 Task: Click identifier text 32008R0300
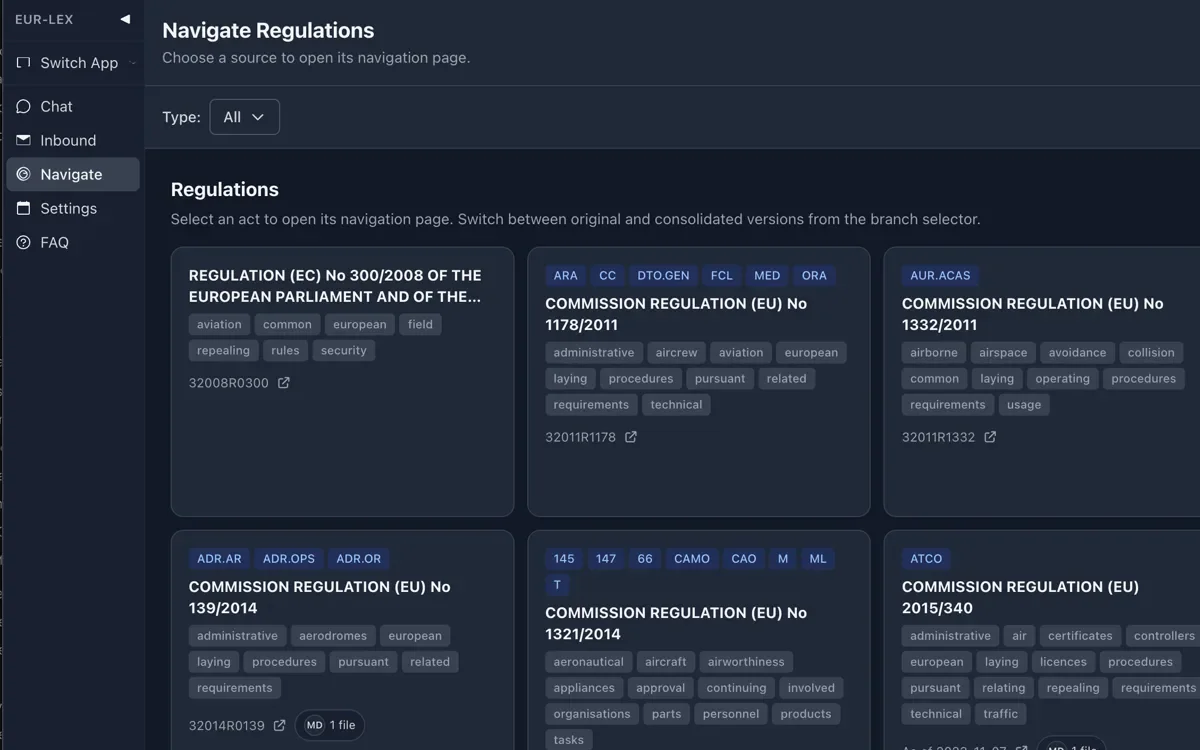point(229,383)
